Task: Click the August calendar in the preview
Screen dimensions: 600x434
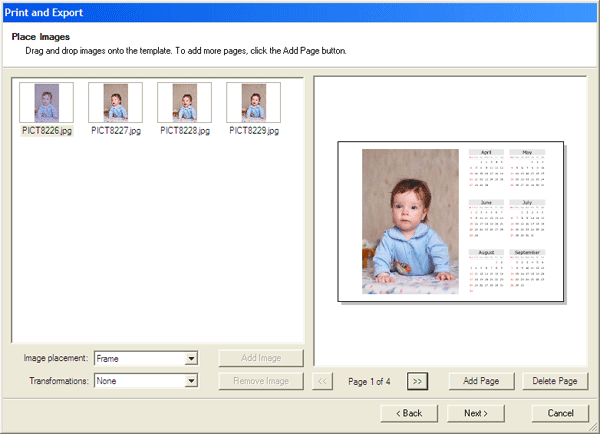Action: click(486, 271)
